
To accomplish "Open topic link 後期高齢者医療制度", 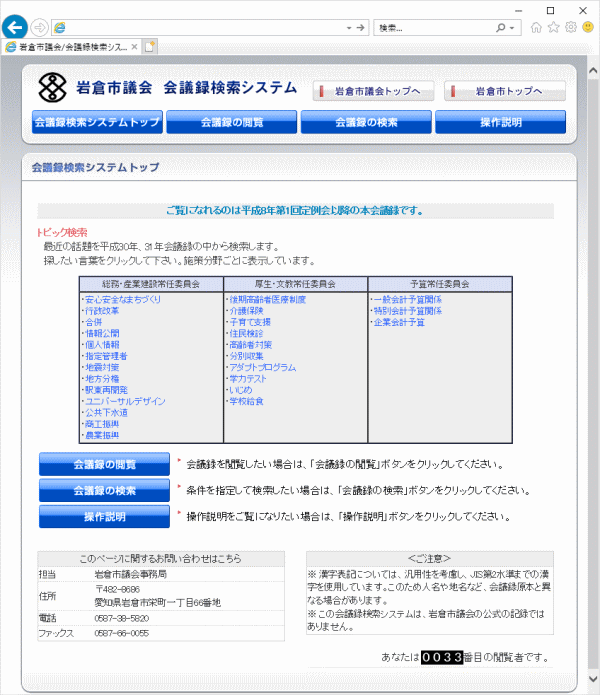I will (268, 299).
